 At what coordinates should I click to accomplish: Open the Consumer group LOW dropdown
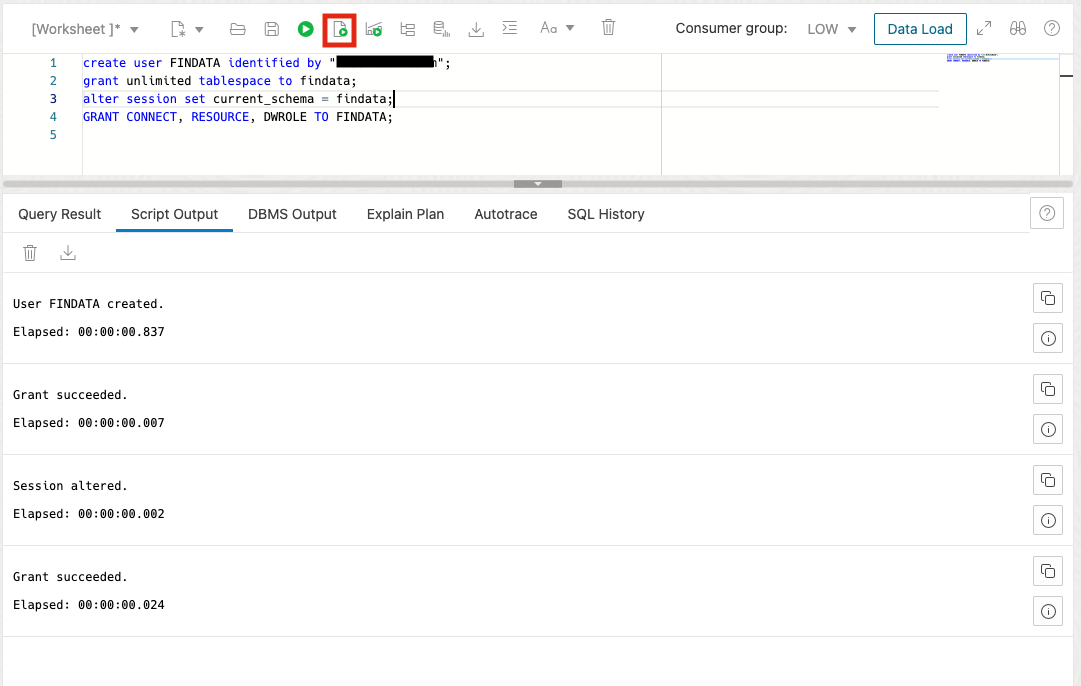(x=831, y=29)
